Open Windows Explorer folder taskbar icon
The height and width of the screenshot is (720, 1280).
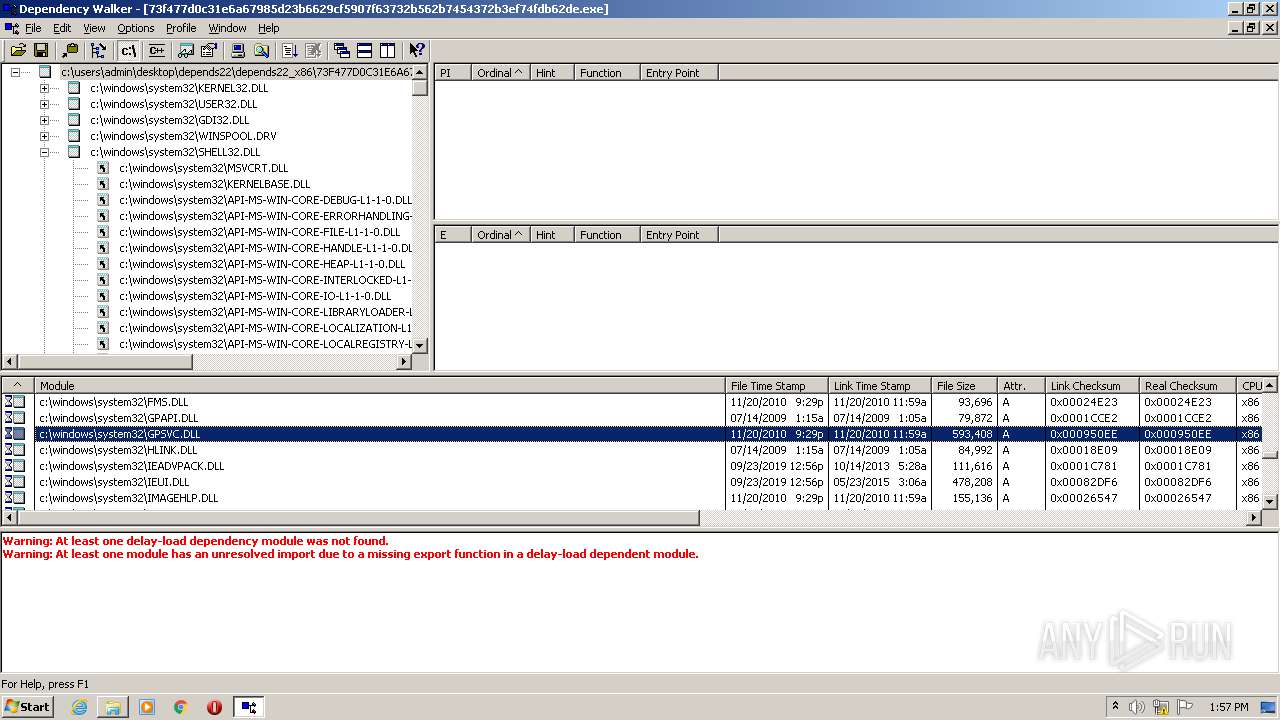pos(113,707)
